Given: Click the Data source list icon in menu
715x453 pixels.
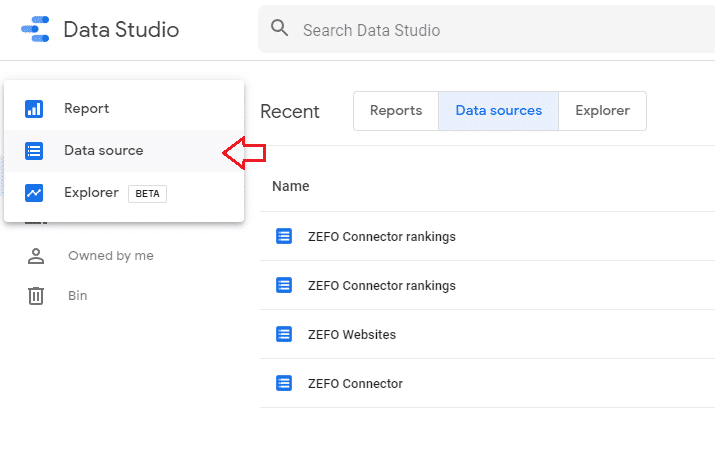Looking at the screenshot, I should [x=34, y=151].
